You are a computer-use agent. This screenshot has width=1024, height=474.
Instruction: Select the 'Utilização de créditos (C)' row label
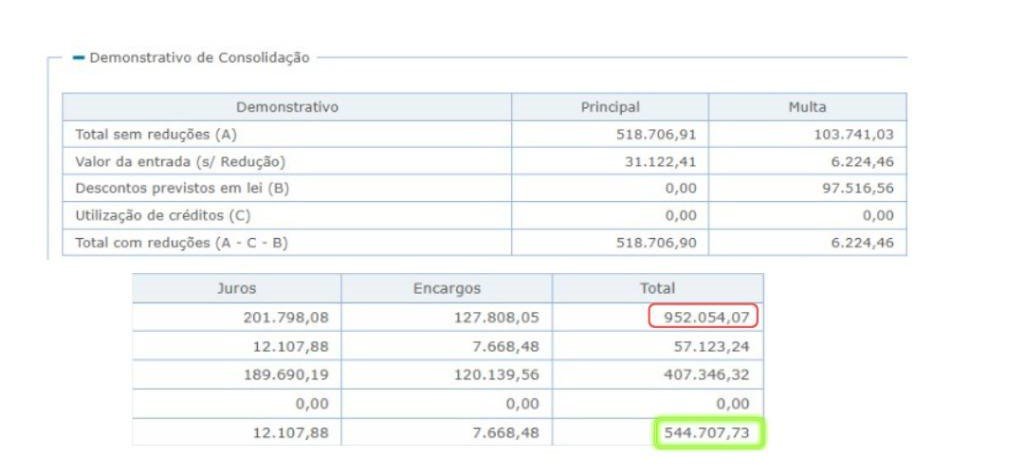163,215
